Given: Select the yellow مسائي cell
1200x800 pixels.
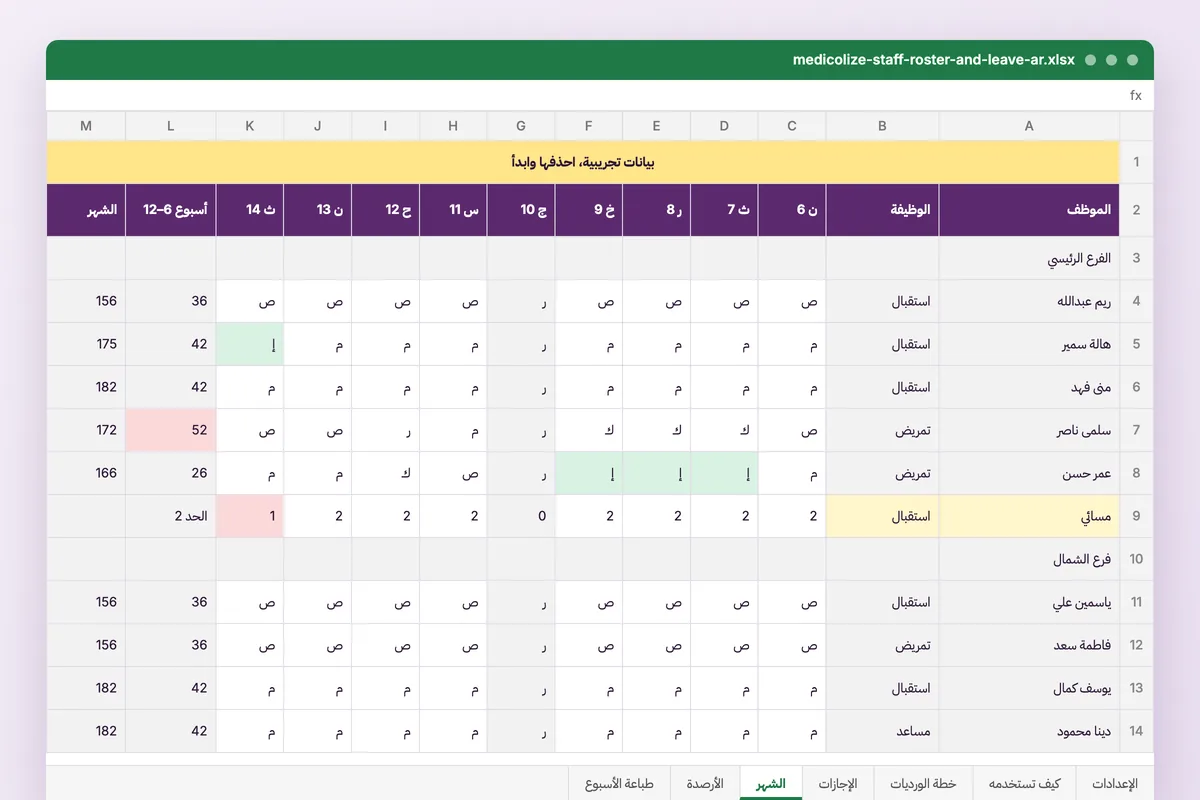Looking at the screenshot, I should pyautogui.click(x=1029, y=516).
